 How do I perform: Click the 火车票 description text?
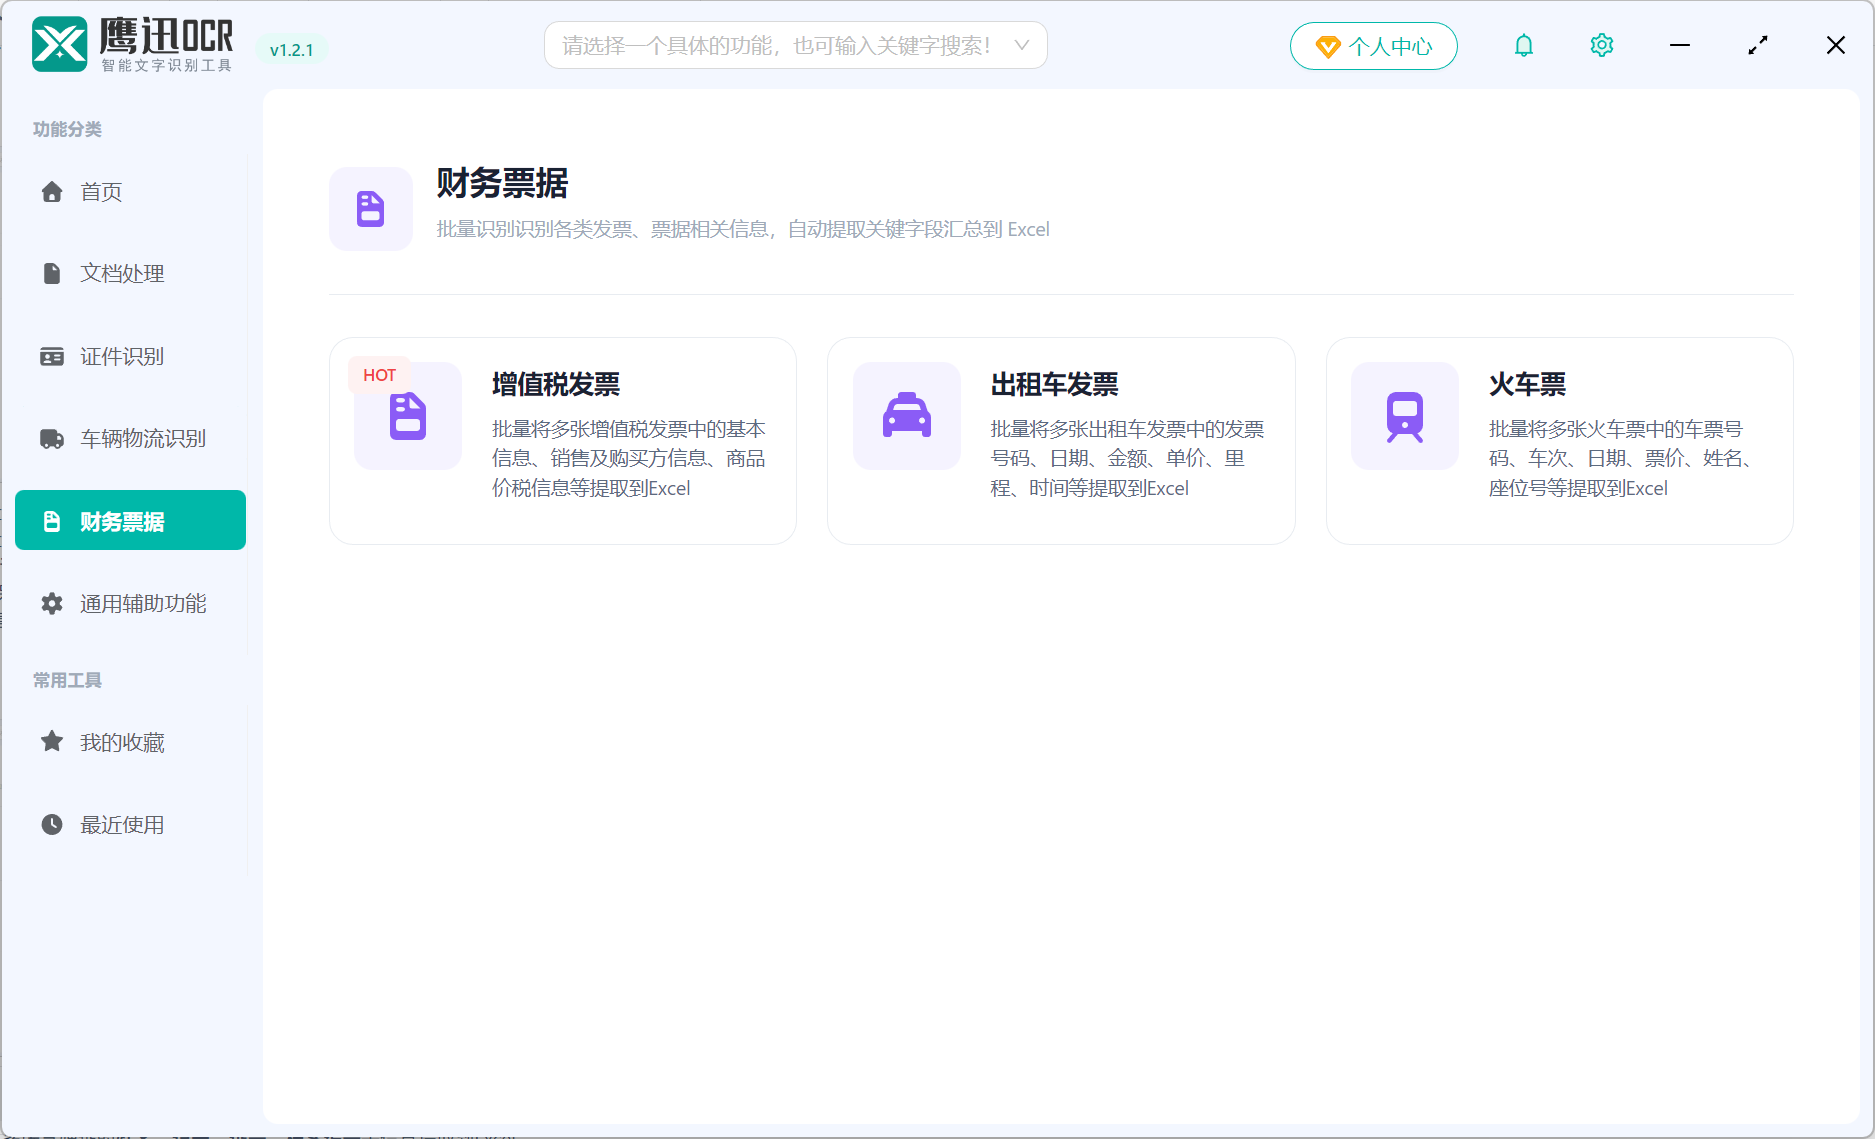coord(1620,458)
